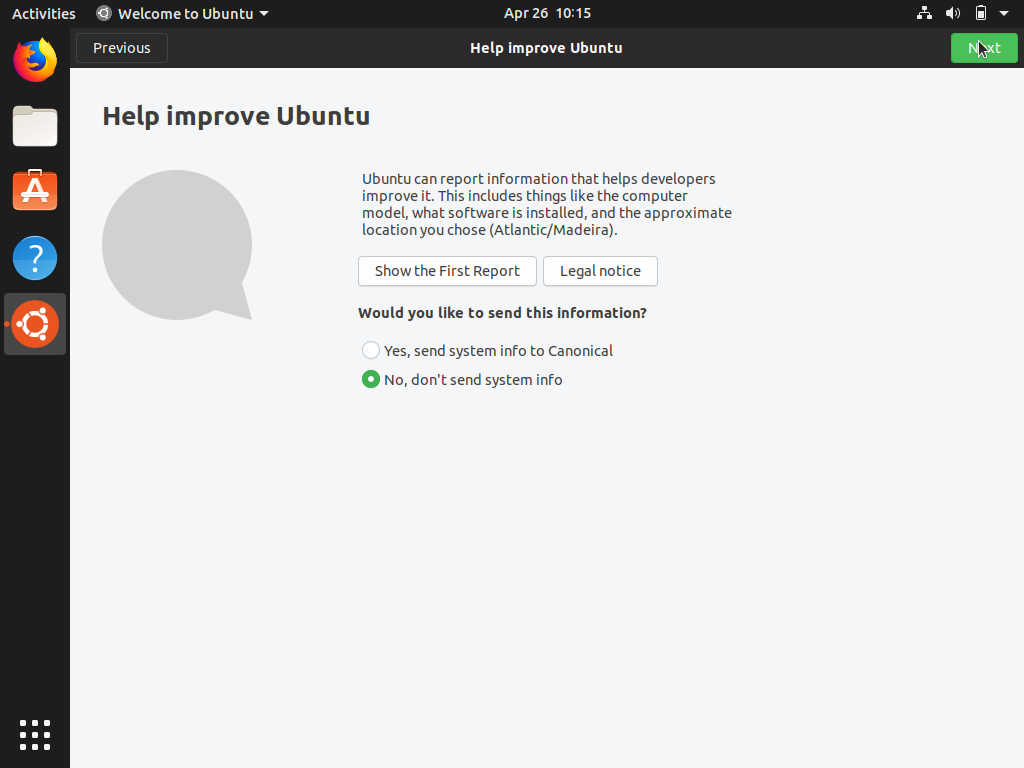Click the Welcome to Ubuntu dock icon
The height and width of the screenshot is (768, 1024).
tap(35, 324)
